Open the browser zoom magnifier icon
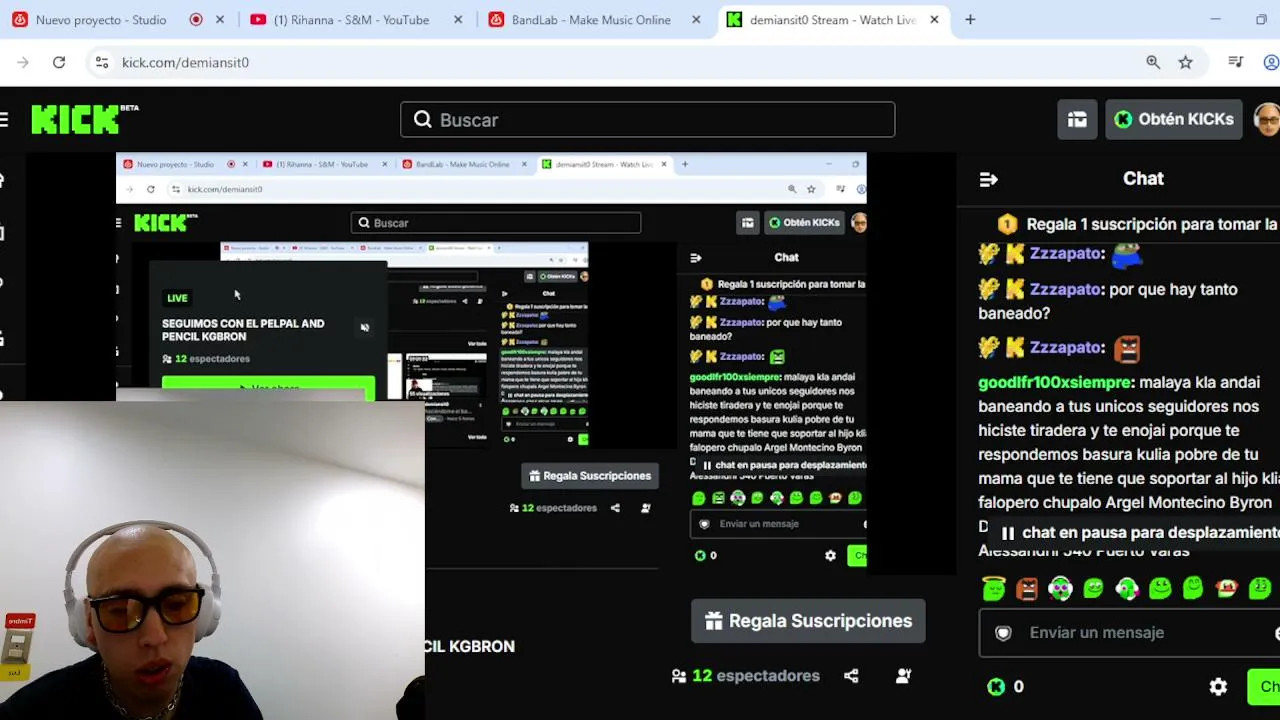 tap(1153, 62)
